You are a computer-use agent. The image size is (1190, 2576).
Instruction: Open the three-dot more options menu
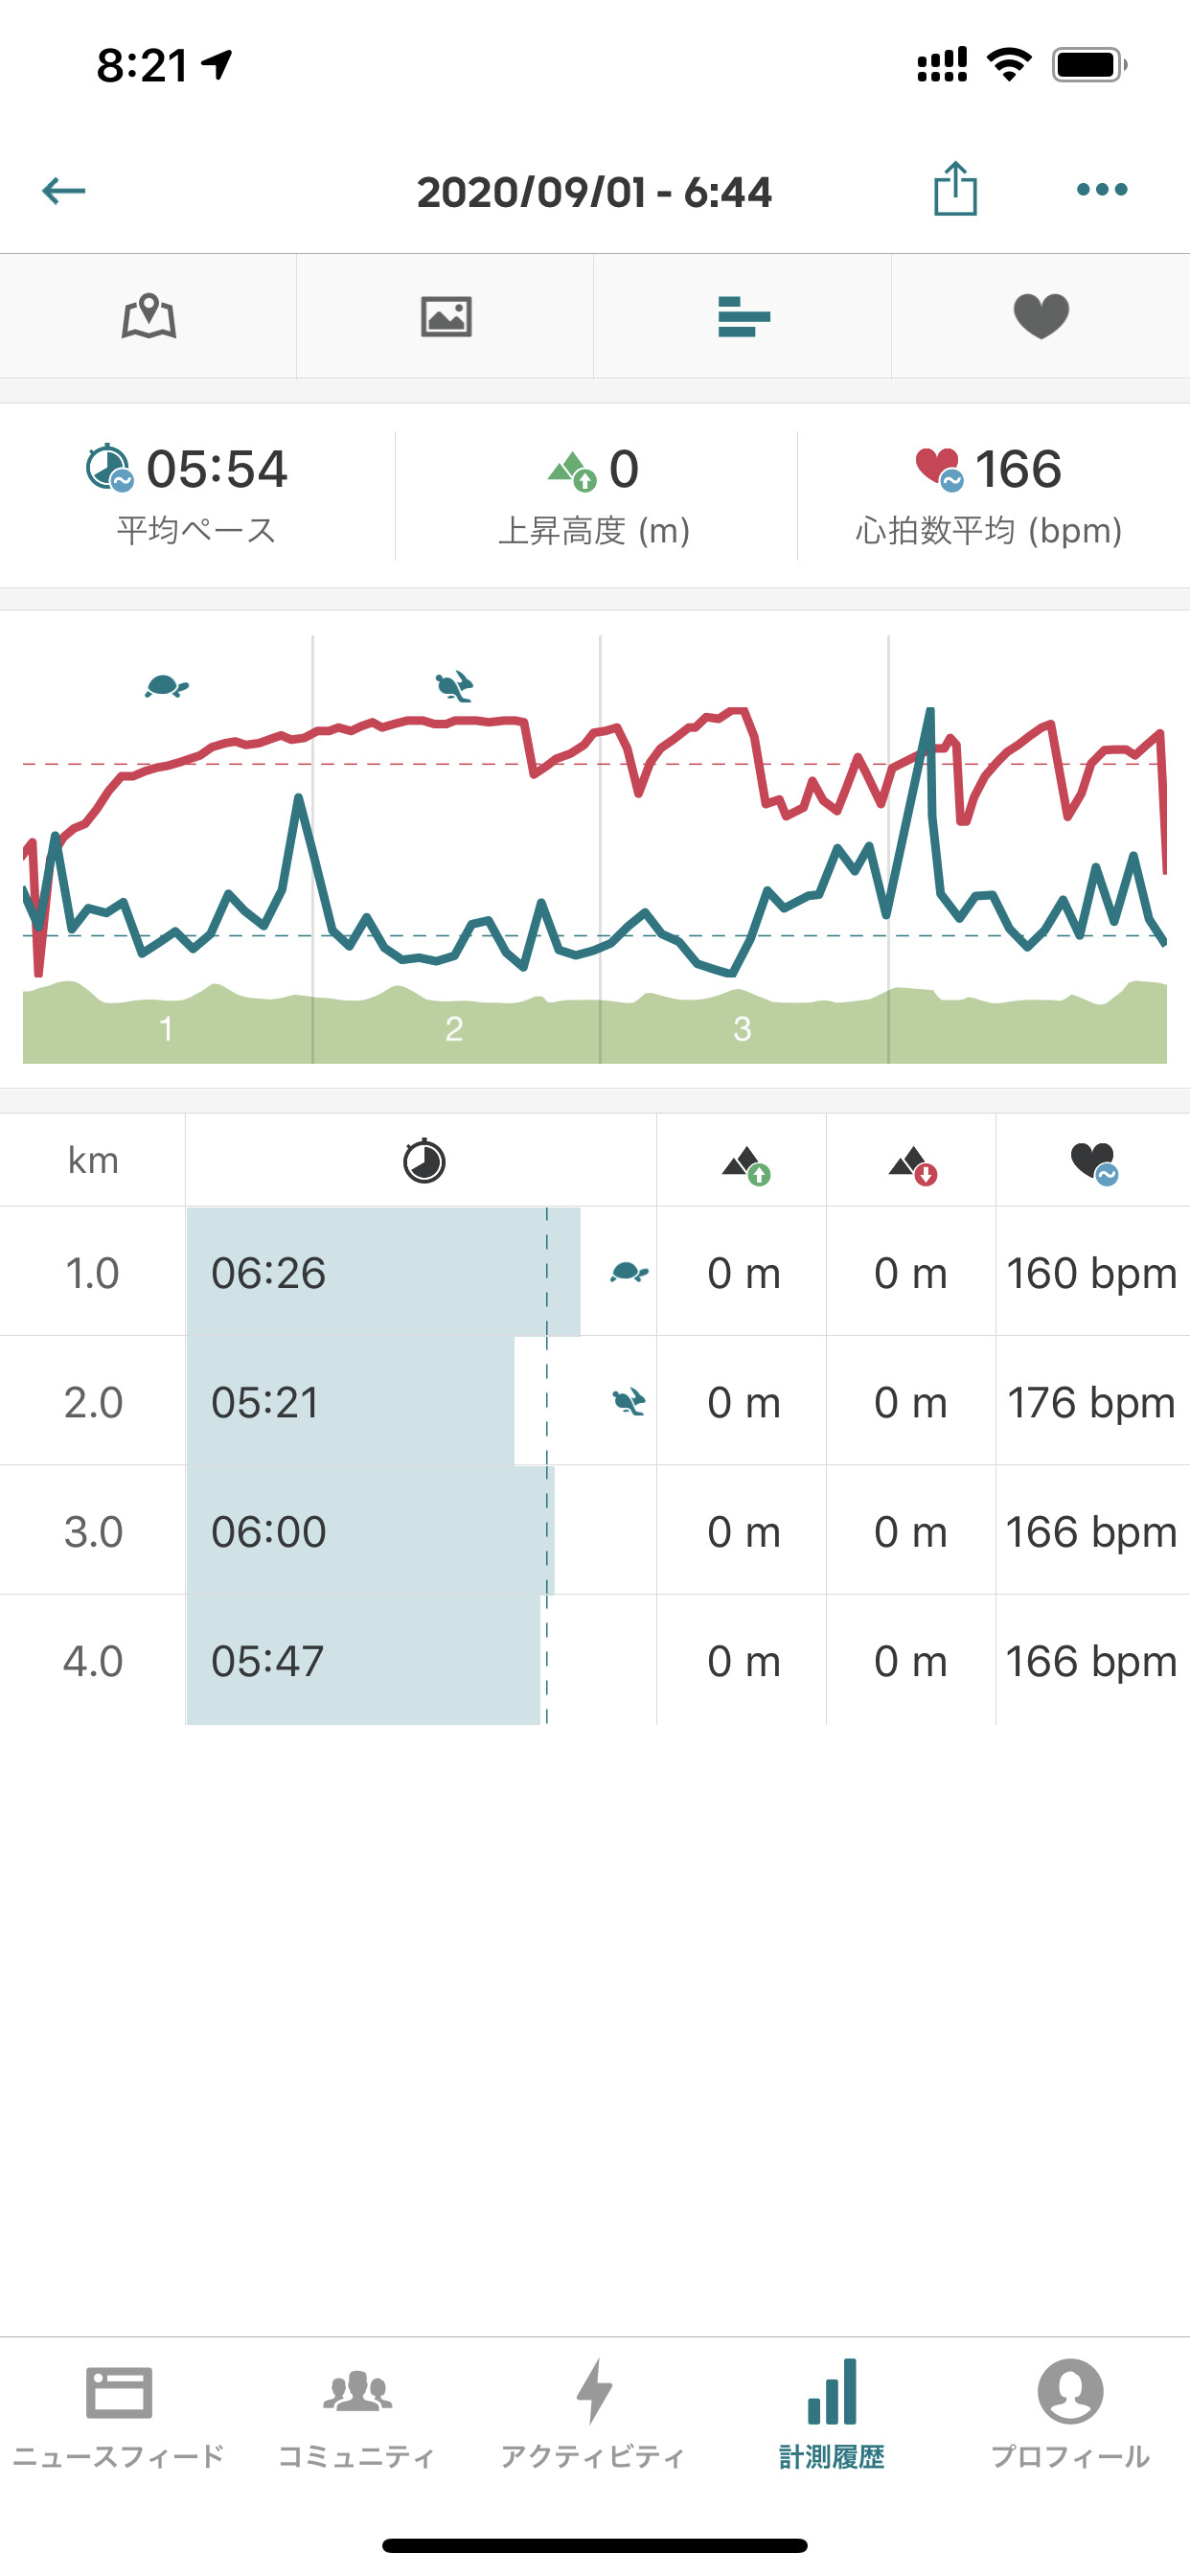pos(1101,189)
